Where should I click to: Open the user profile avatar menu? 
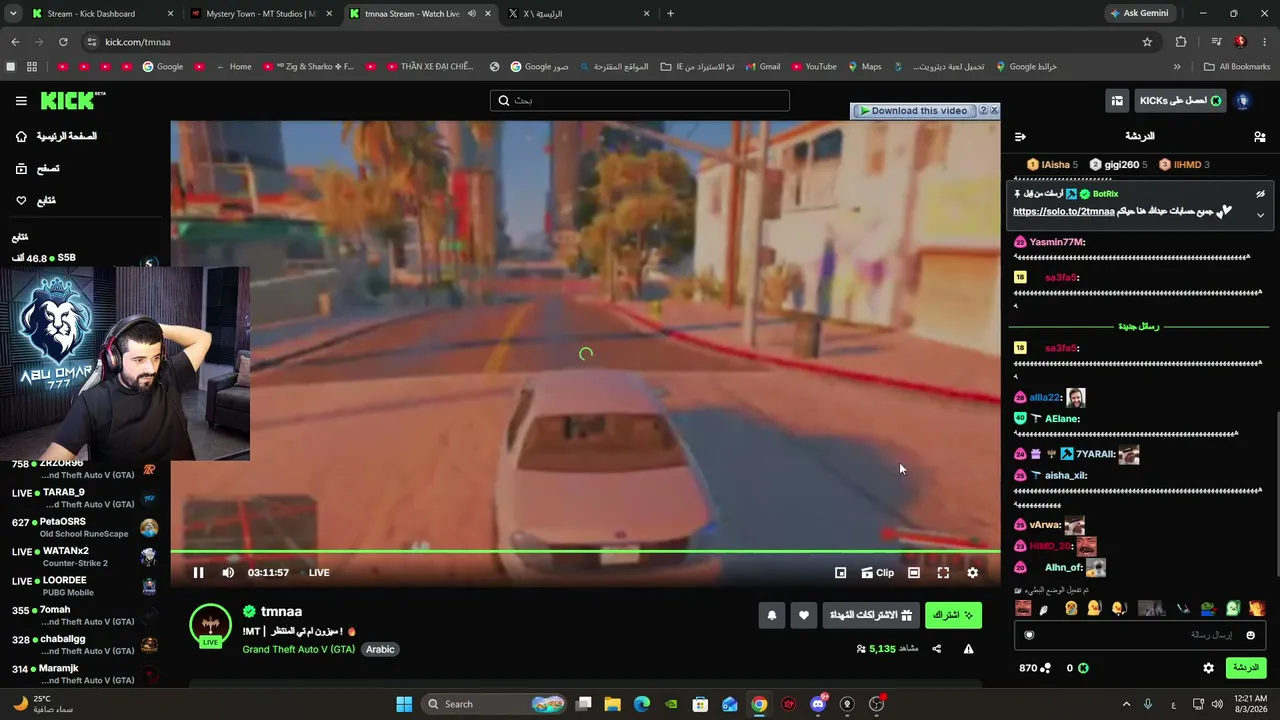click(1243, 101)
